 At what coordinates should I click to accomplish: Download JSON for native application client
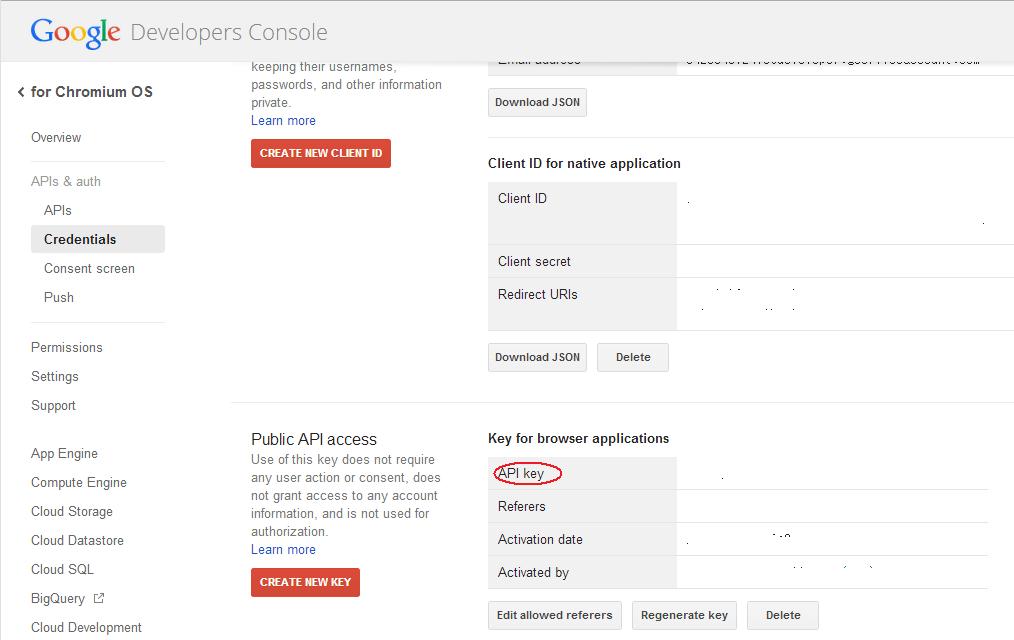(x=538, y=357)
